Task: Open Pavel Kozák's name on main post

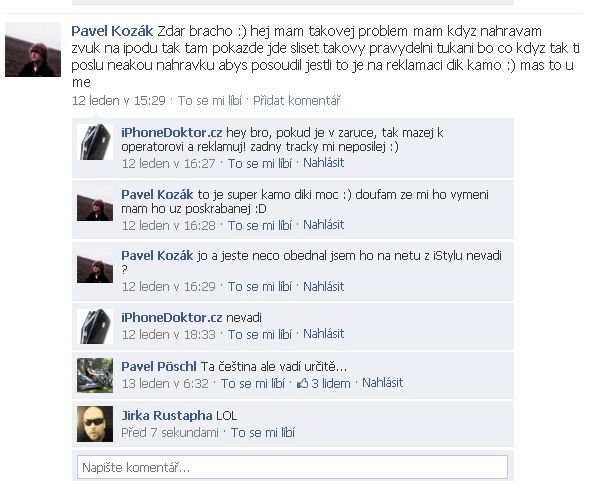Action: (x=112, y=31)
